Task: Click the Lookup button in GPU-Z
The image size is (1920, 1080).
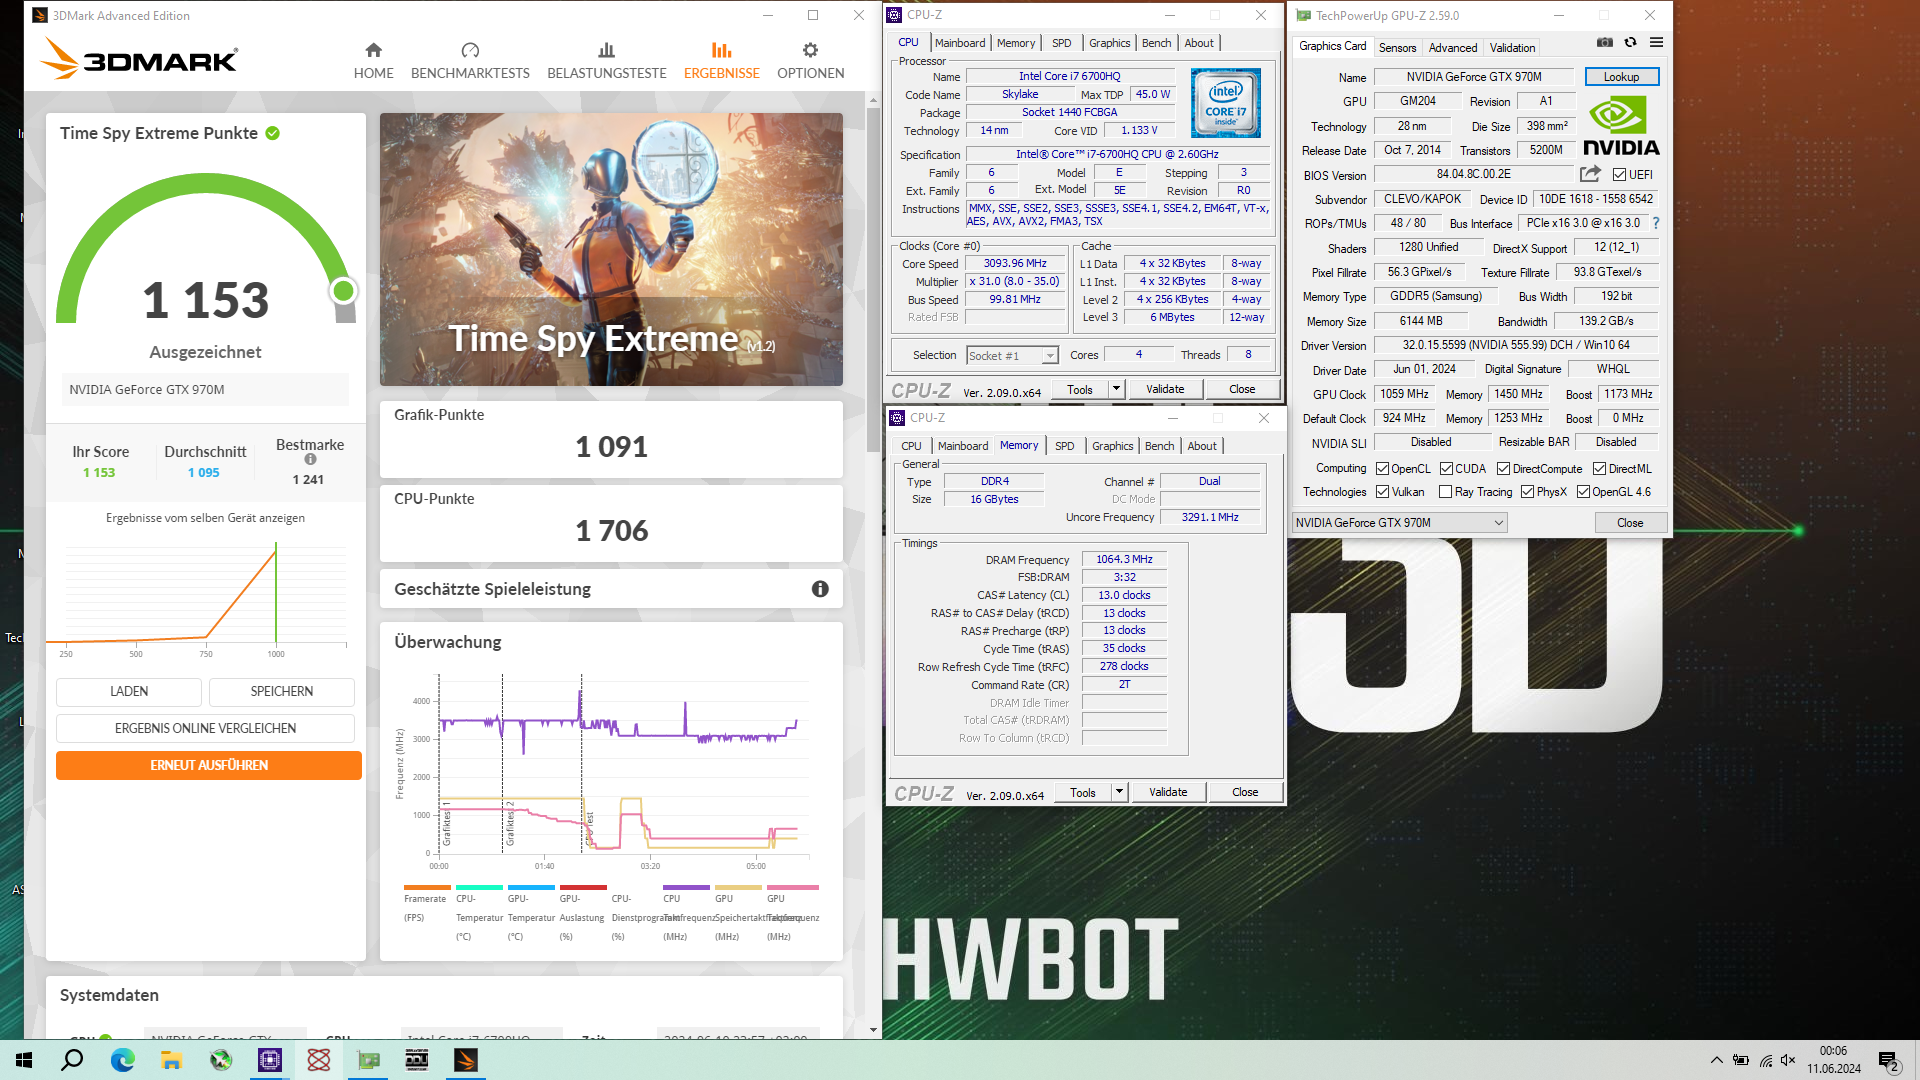Action: coord(1621,77)
